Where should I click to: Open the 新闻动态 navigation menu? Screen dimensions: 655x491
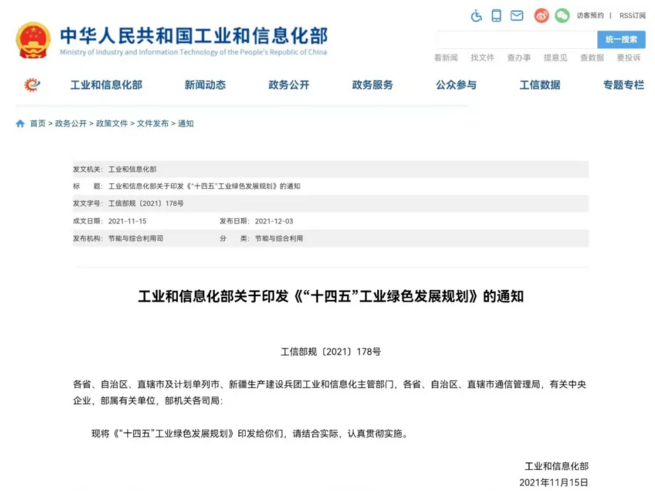coord(204,85)
